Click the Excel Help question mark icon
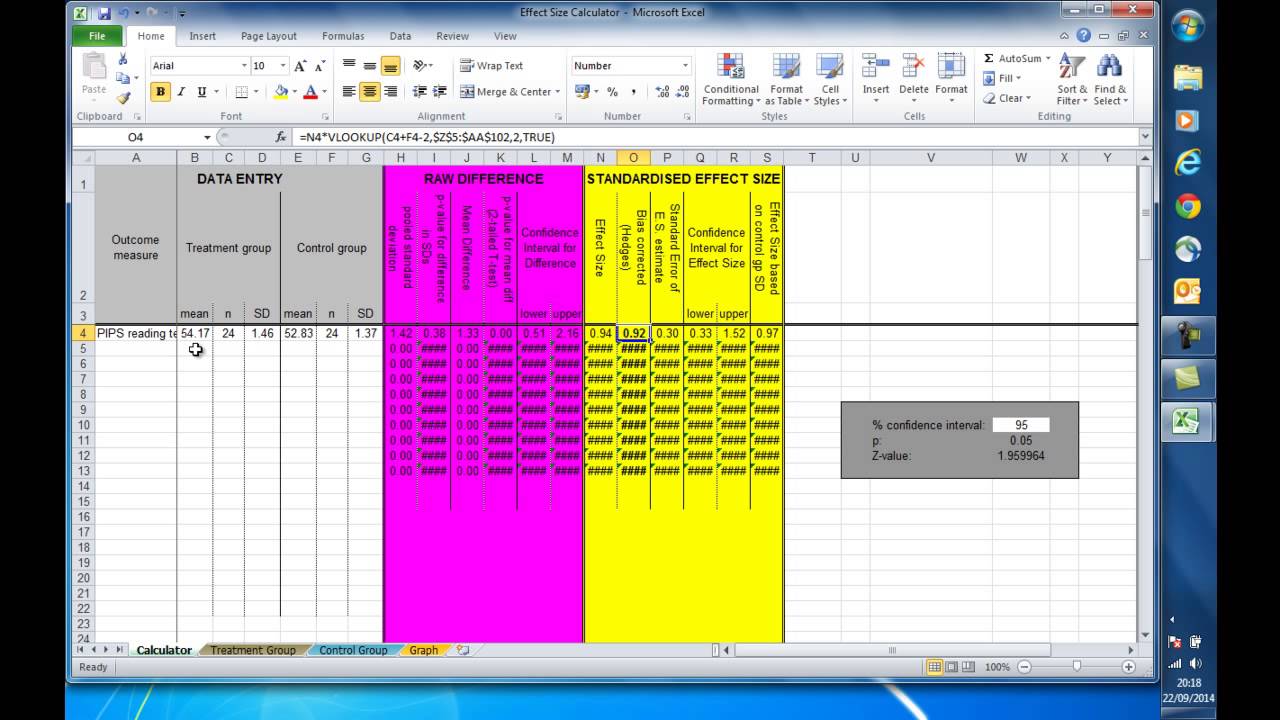The image size is (1280, 720). 1085,36
